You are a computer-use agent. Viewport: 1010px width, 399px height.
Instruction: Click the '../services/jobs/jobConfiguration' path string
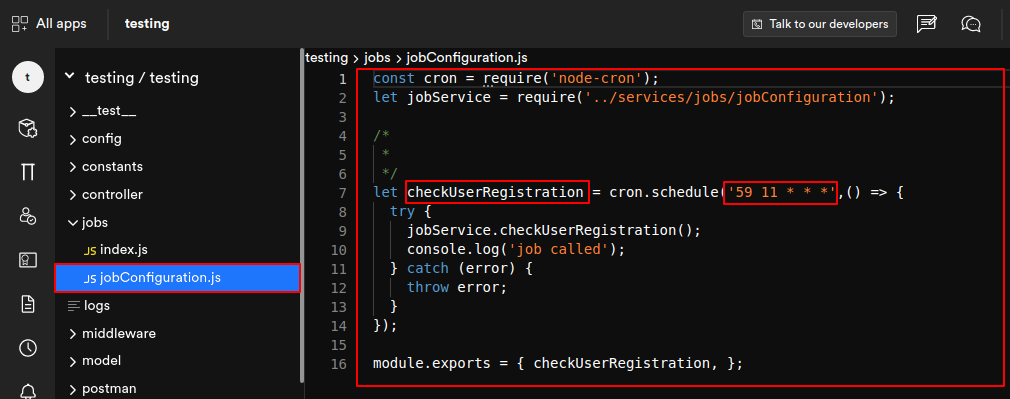(x=731, y=97)
